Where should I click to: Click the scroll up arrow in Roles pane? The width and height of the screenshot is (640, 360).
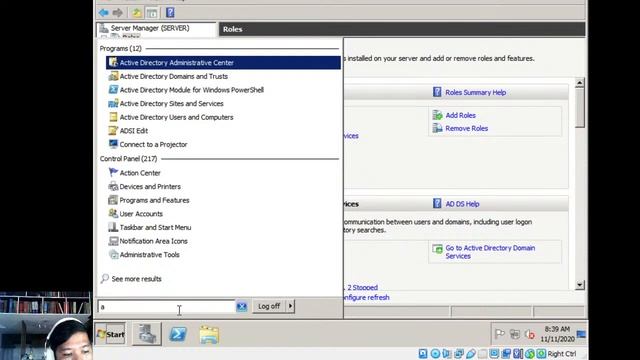[x=580, y=83]
